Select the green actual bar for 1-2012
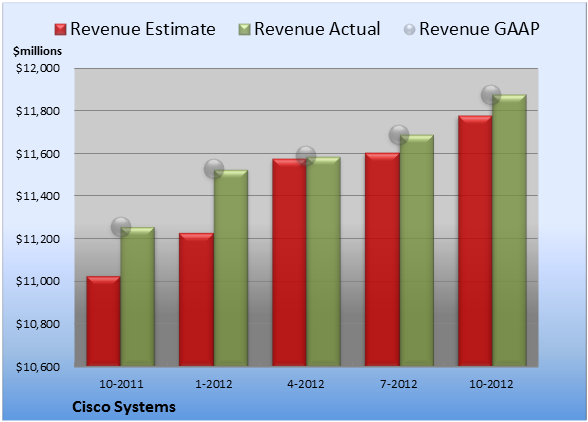 pos(231,268)
